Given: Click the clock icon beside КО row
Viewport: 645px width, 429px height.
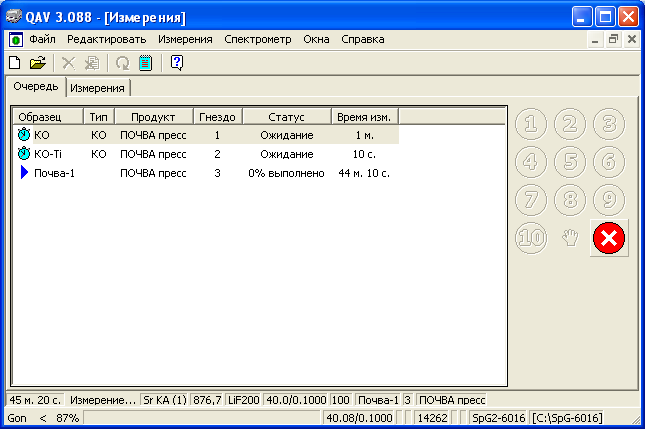Looking at the screenshot, I should pyautogui.click(x=24, y=134).
